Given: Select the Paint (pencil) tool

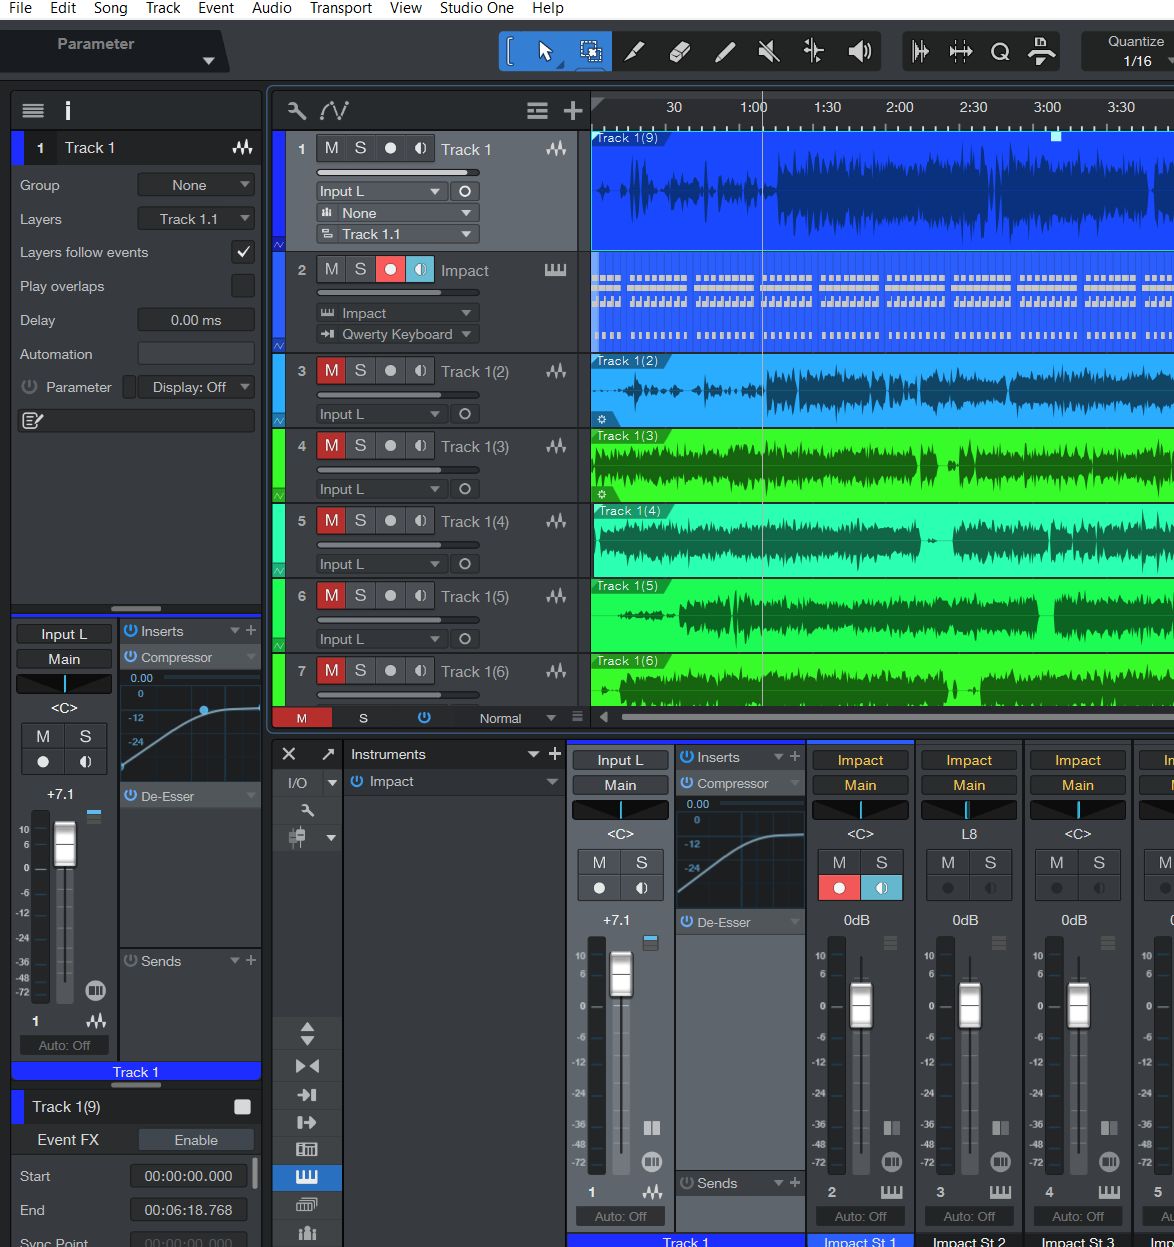Looking at the screenshot, I should pyautogui.click(x=725, y=51).
